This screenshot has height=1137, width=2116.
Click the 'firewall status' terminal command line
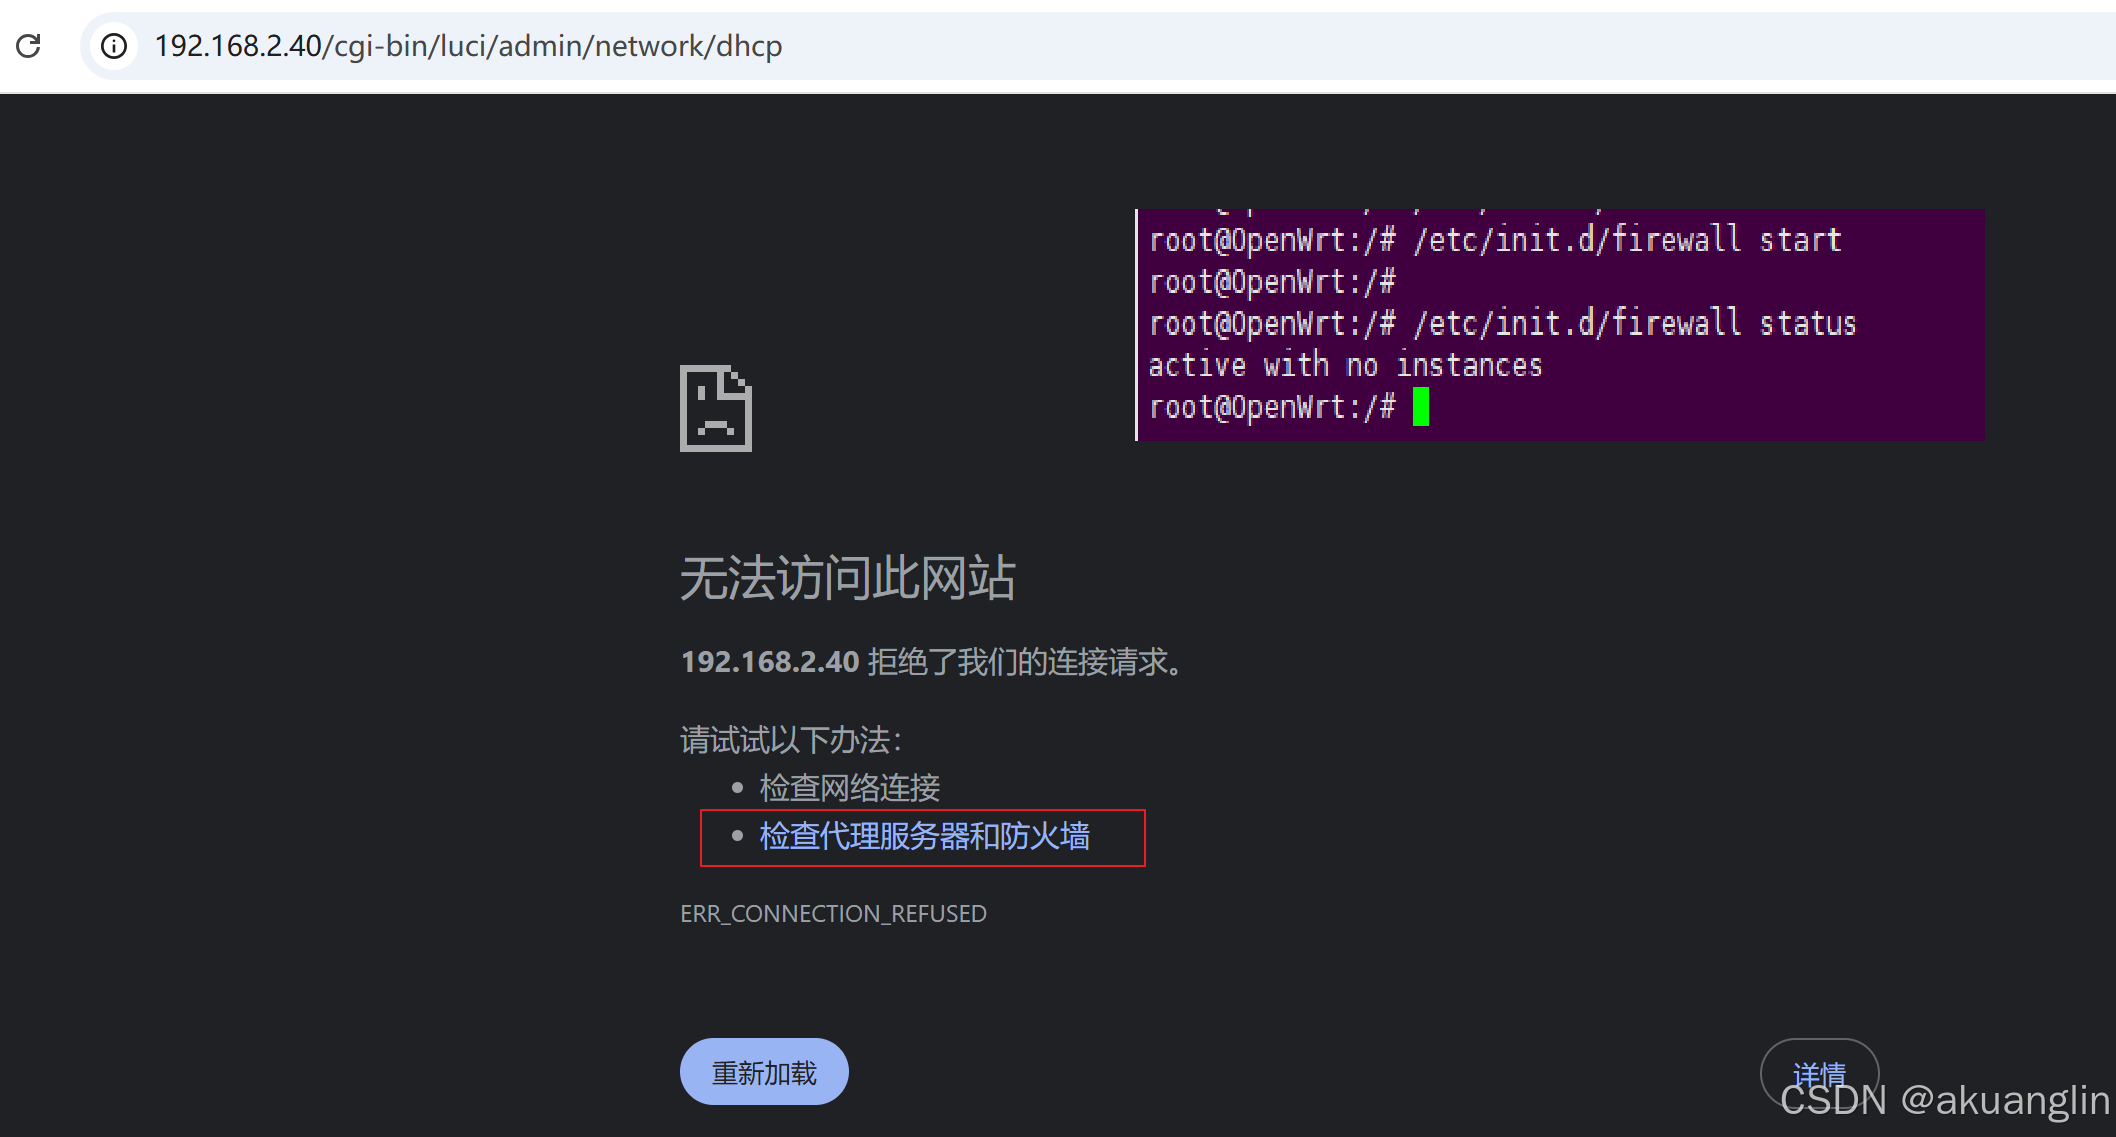click(1502, 324)
